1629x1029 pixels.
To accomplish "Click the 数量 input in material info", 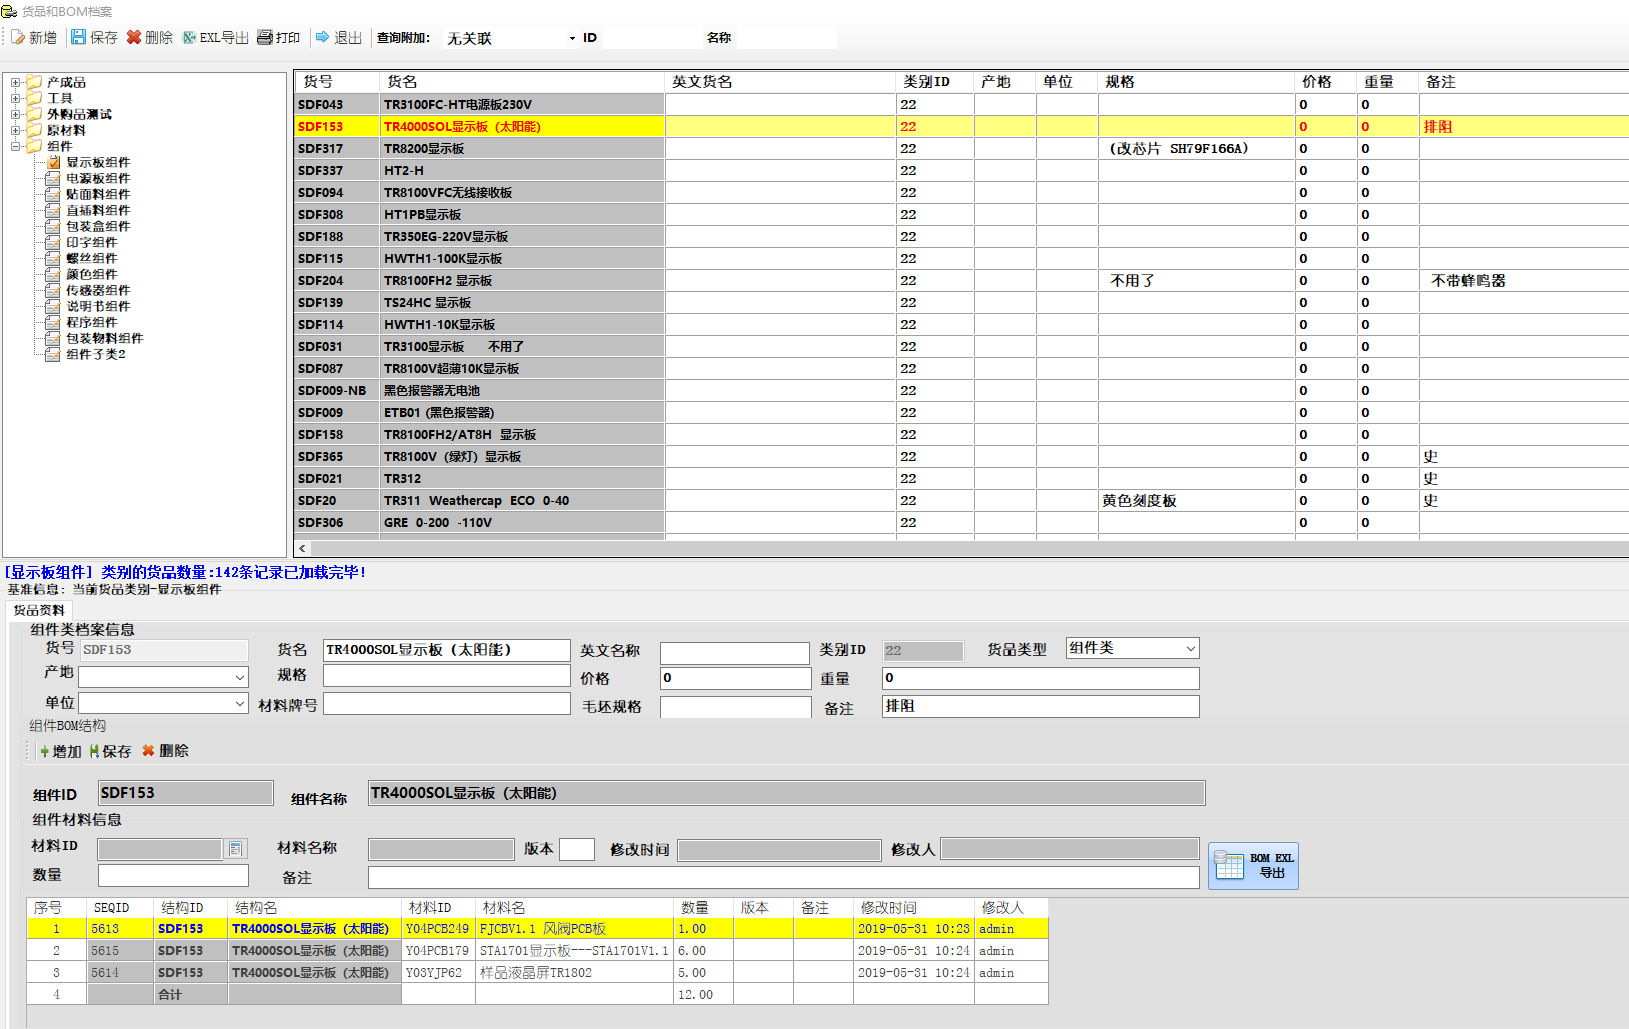I will pos(173,875).
